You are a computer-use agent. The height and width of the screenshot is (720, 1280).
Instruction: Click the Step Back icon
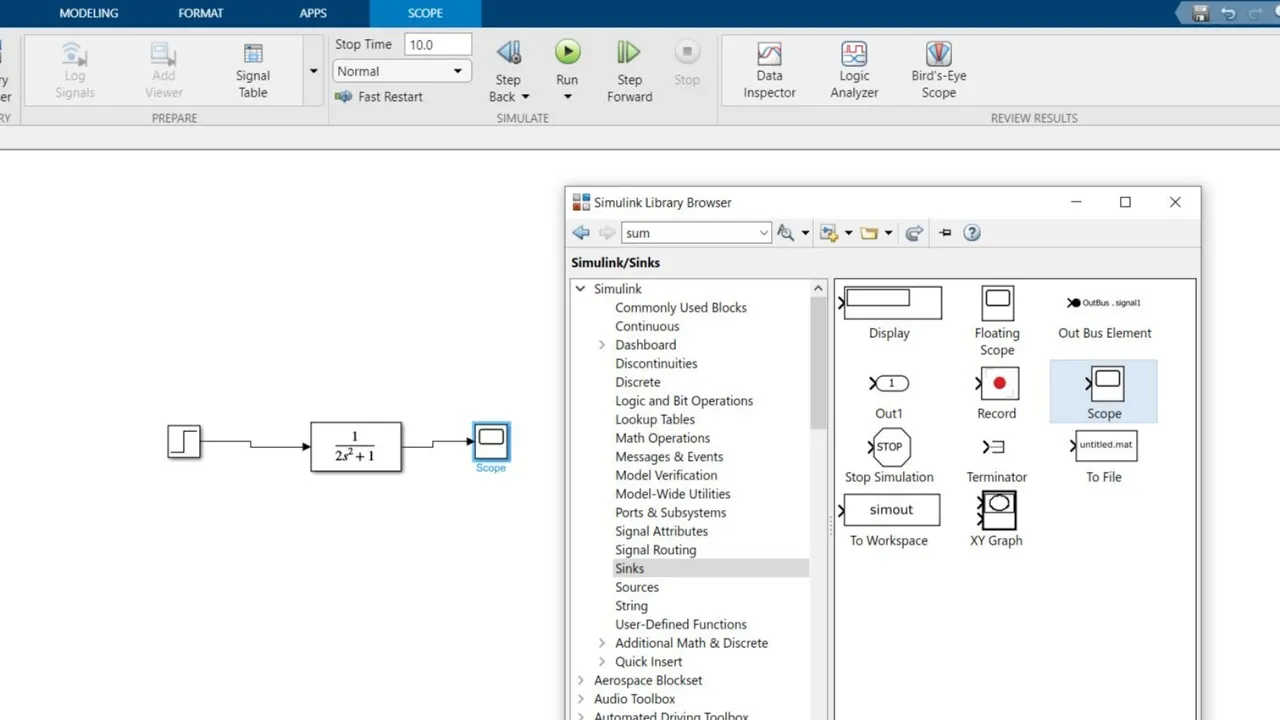pos(508,52)
